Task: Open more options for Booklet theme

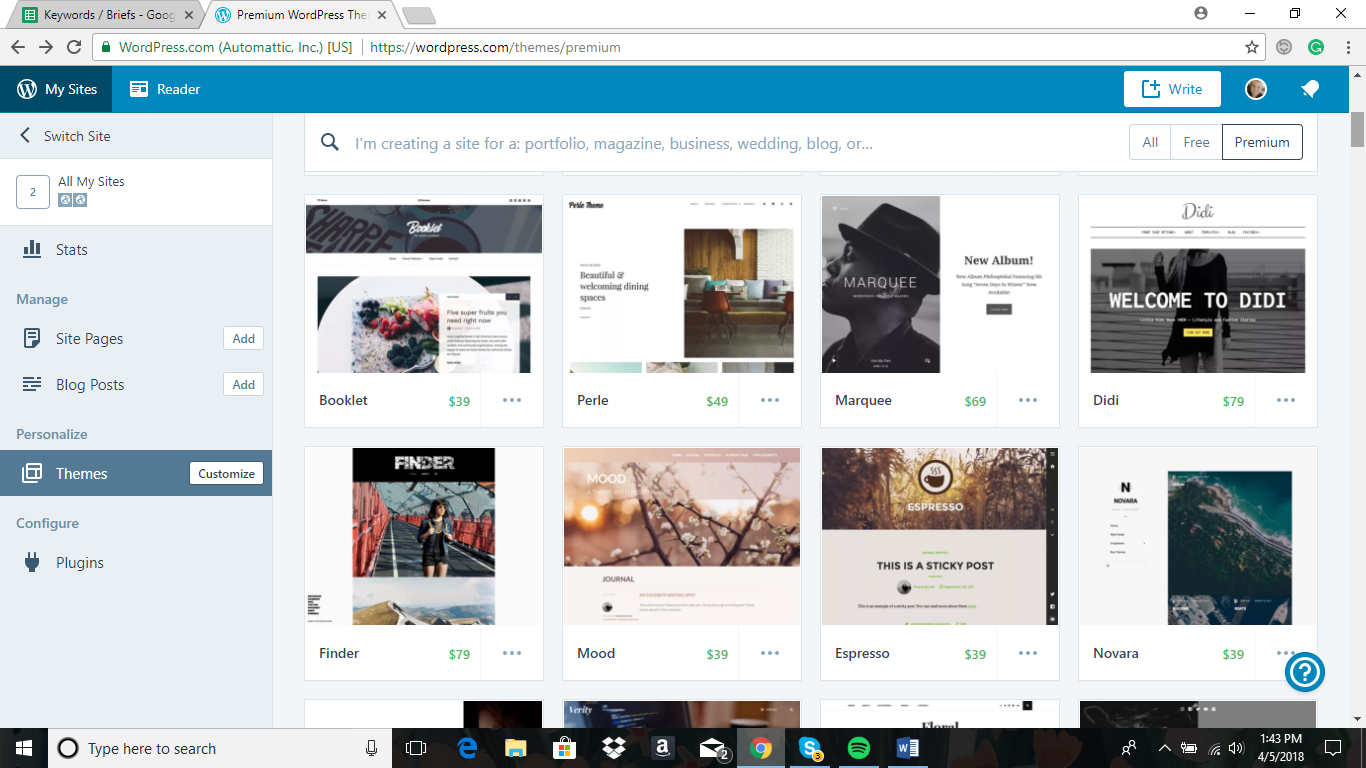Action: (512, 400)
